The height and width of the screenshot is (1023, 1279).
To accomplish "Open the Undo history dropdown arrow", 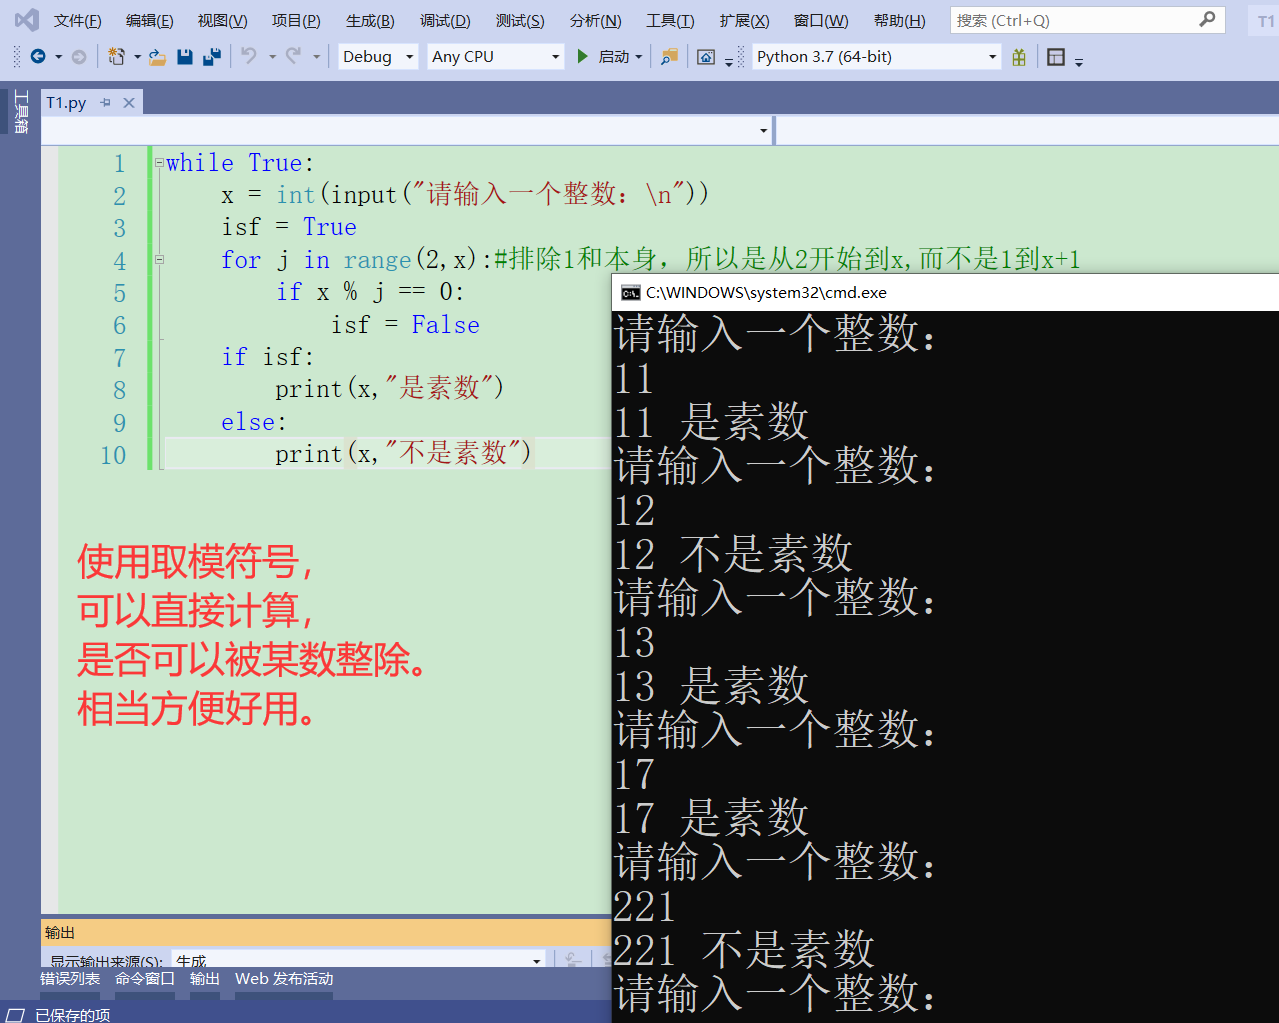I will [272, 57].
